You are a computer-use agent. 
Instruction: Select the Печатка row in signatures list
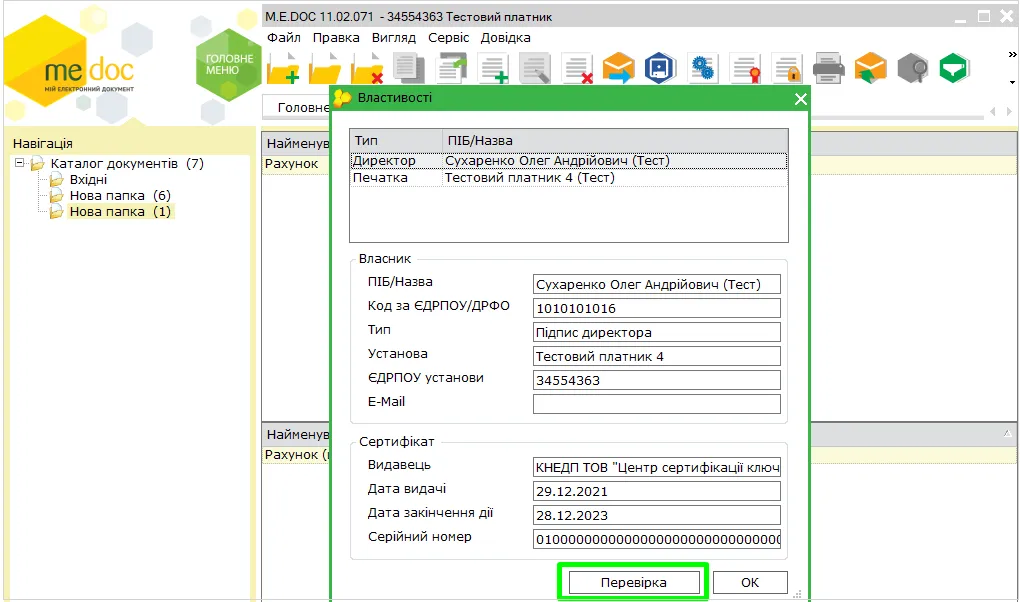tap(569, 178)
